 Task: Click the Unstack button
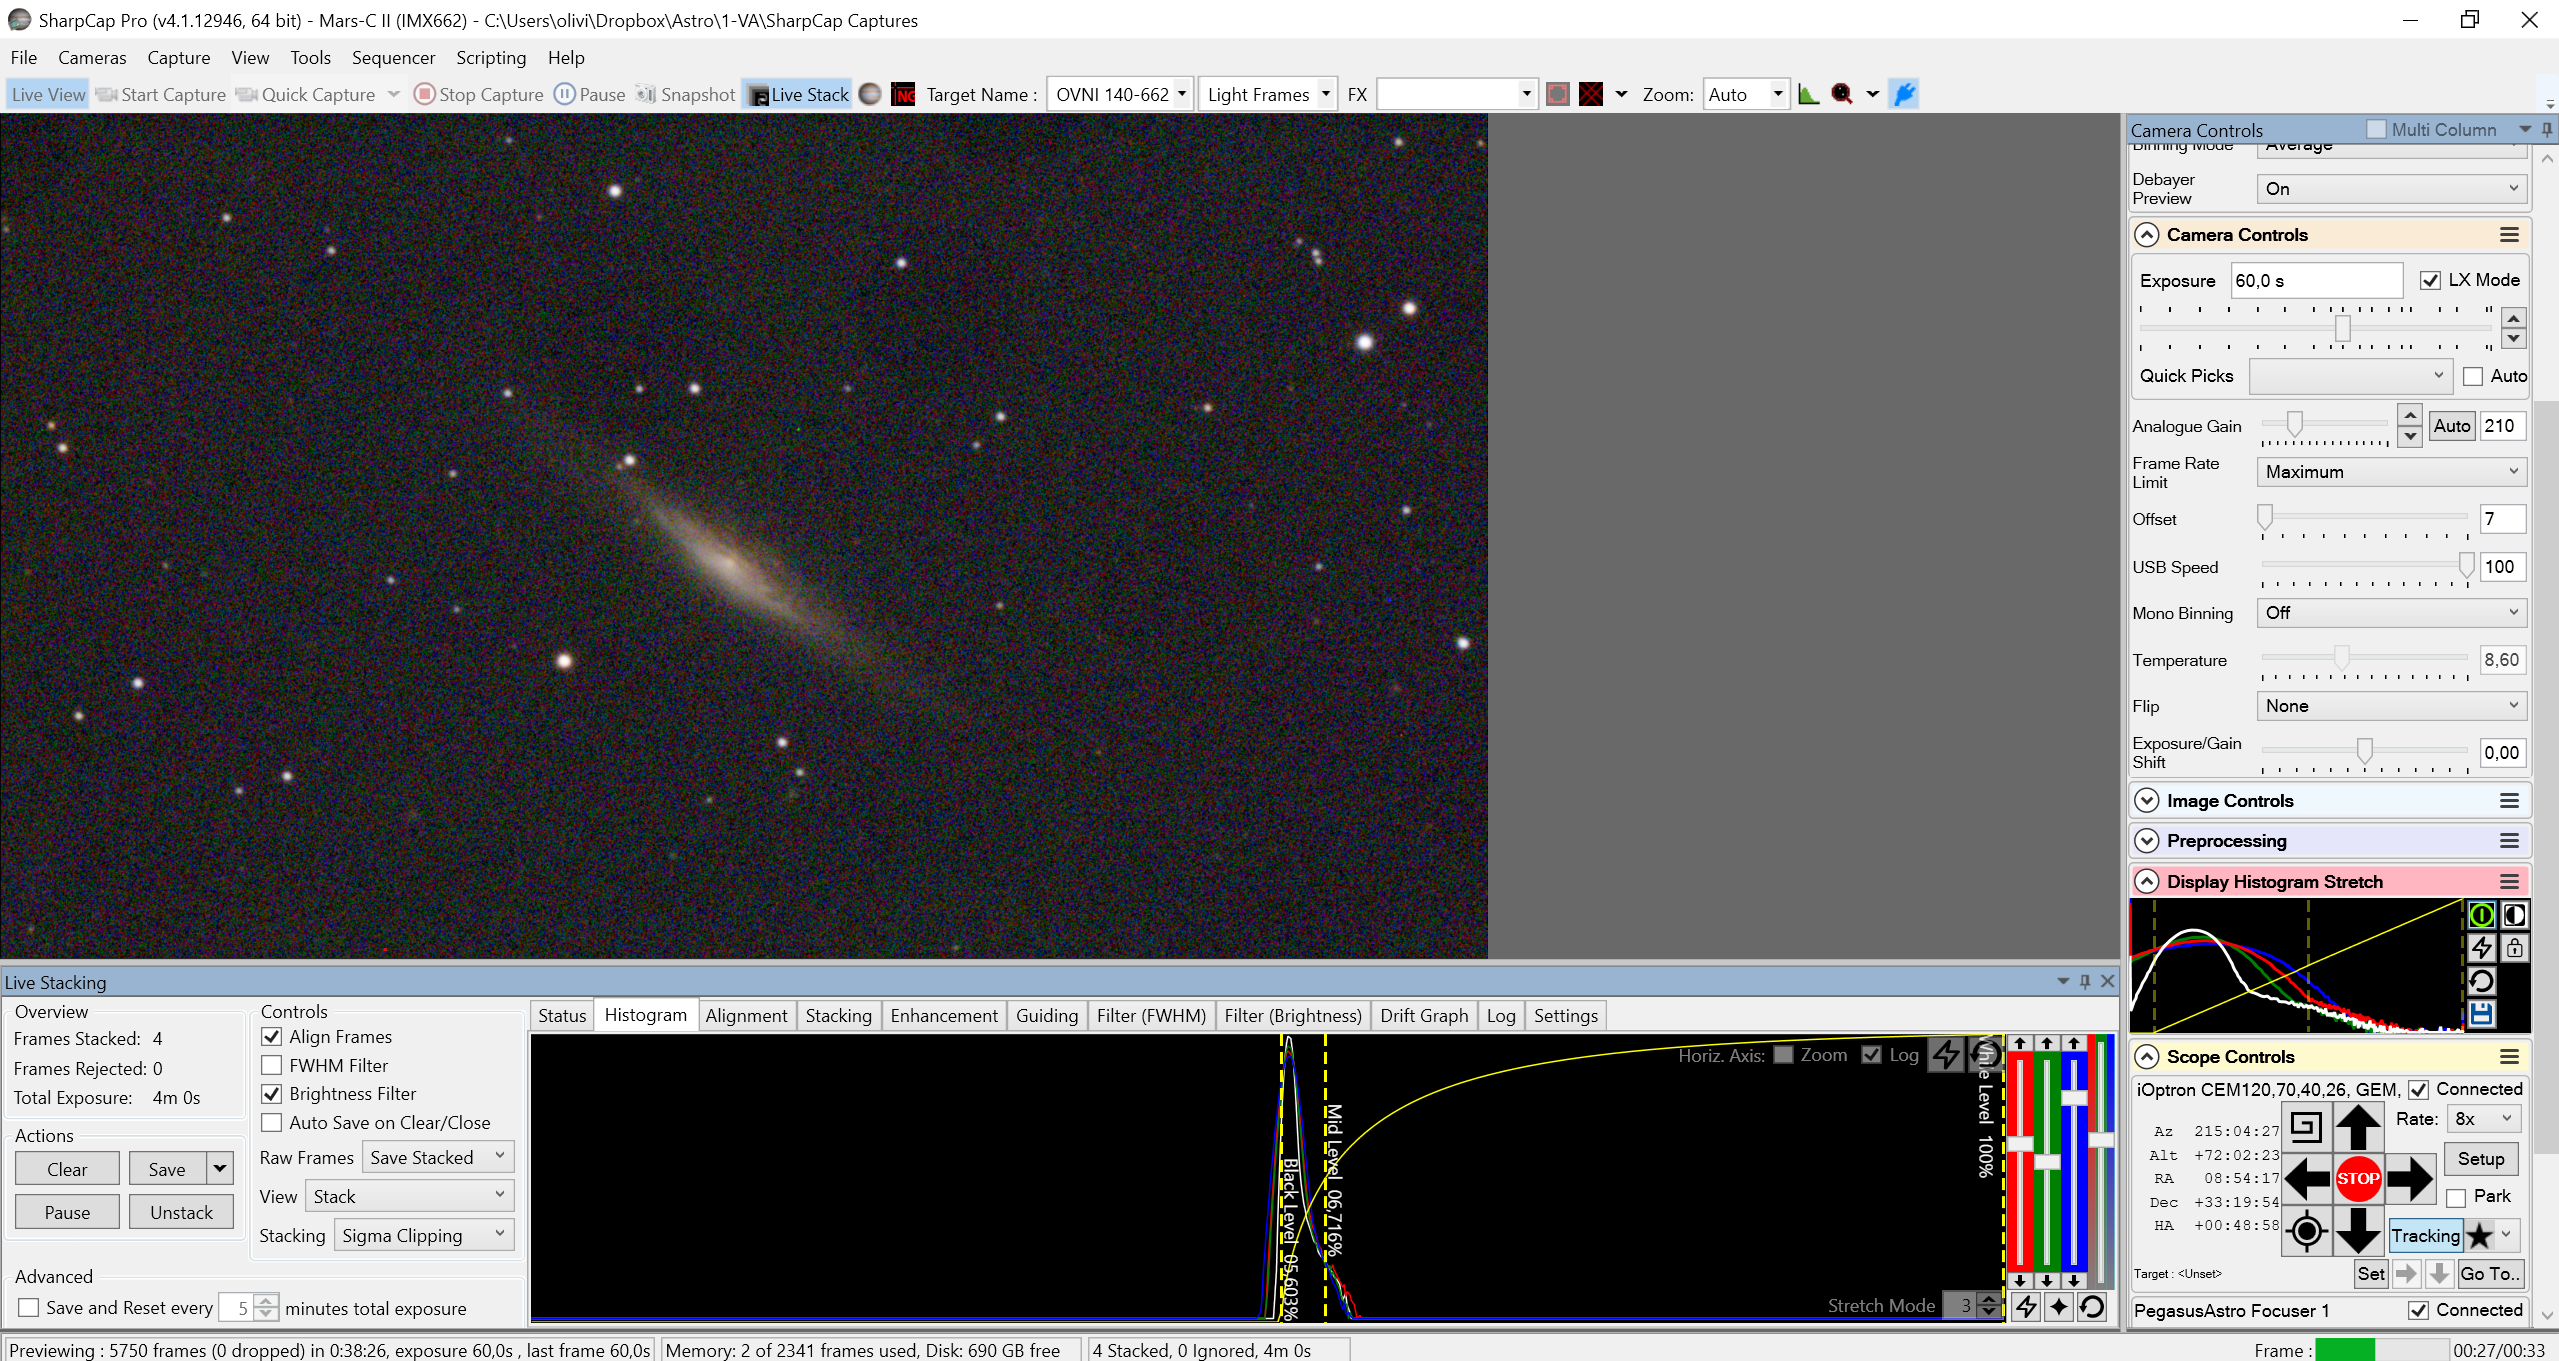click(181, 1212)
